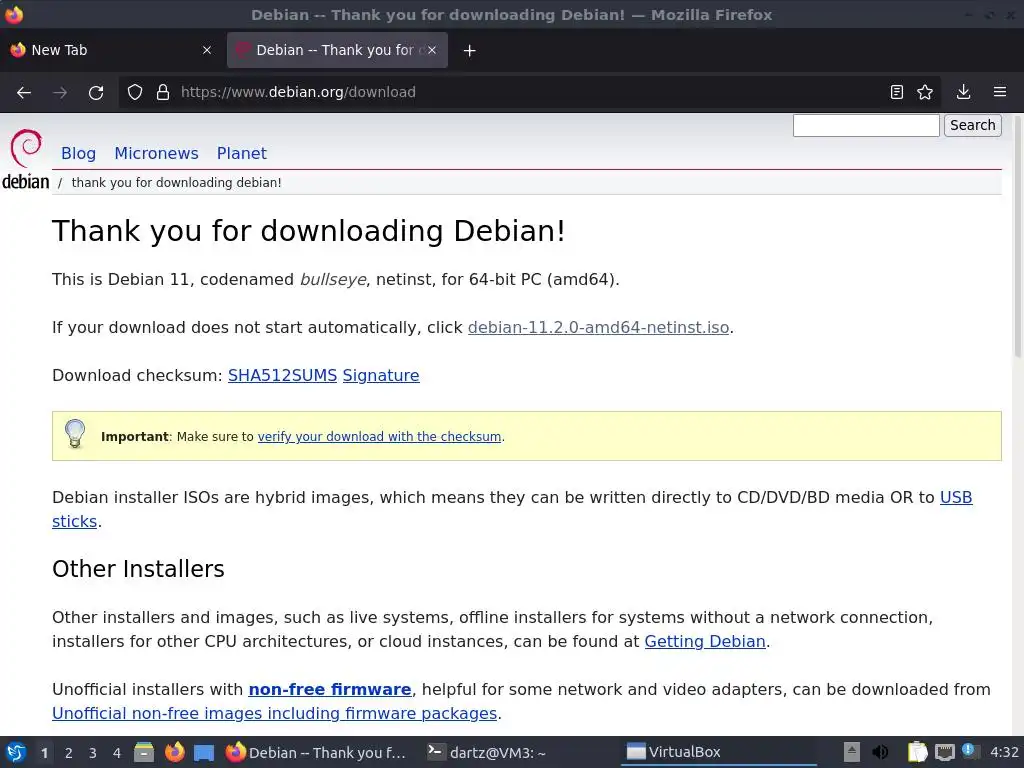Open the Blog navigation link
Image resolution: width=1024 pixels, height=768 pixels.
coord(78,153)
